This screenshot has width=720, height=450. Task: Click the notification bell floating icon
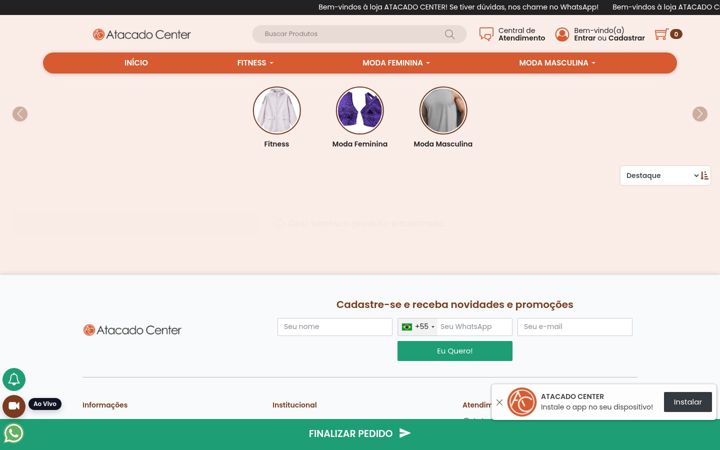pyautogui.click(x=14, y=379)
